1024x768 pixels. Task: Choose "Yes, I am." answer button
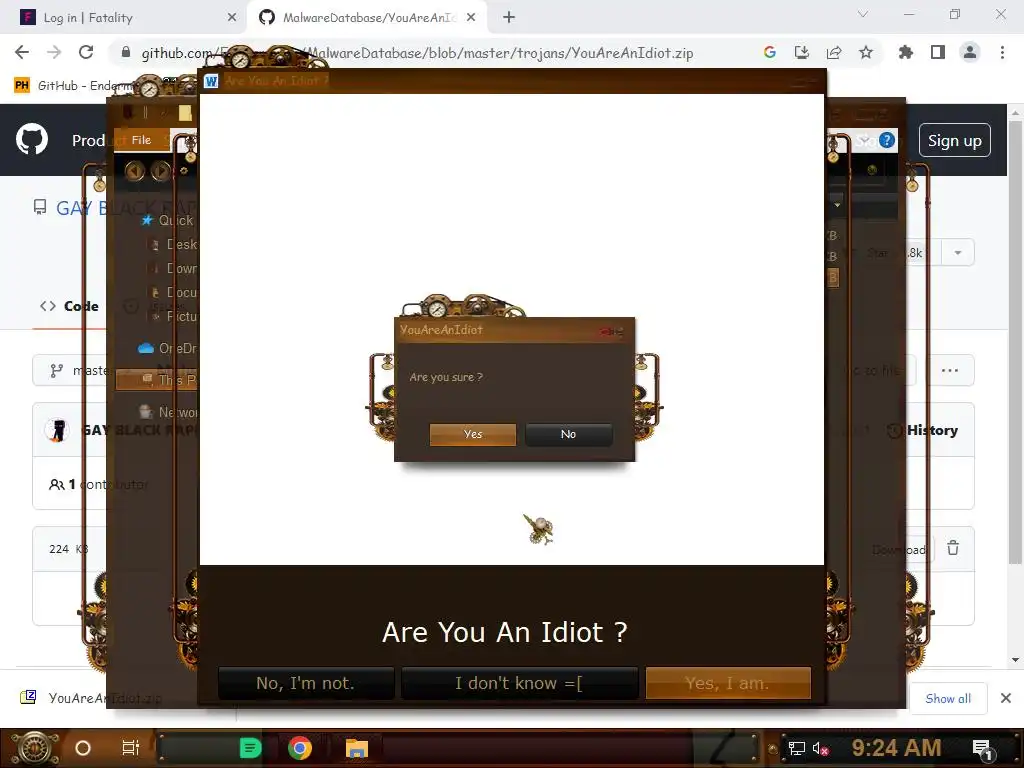pos(728,683)
